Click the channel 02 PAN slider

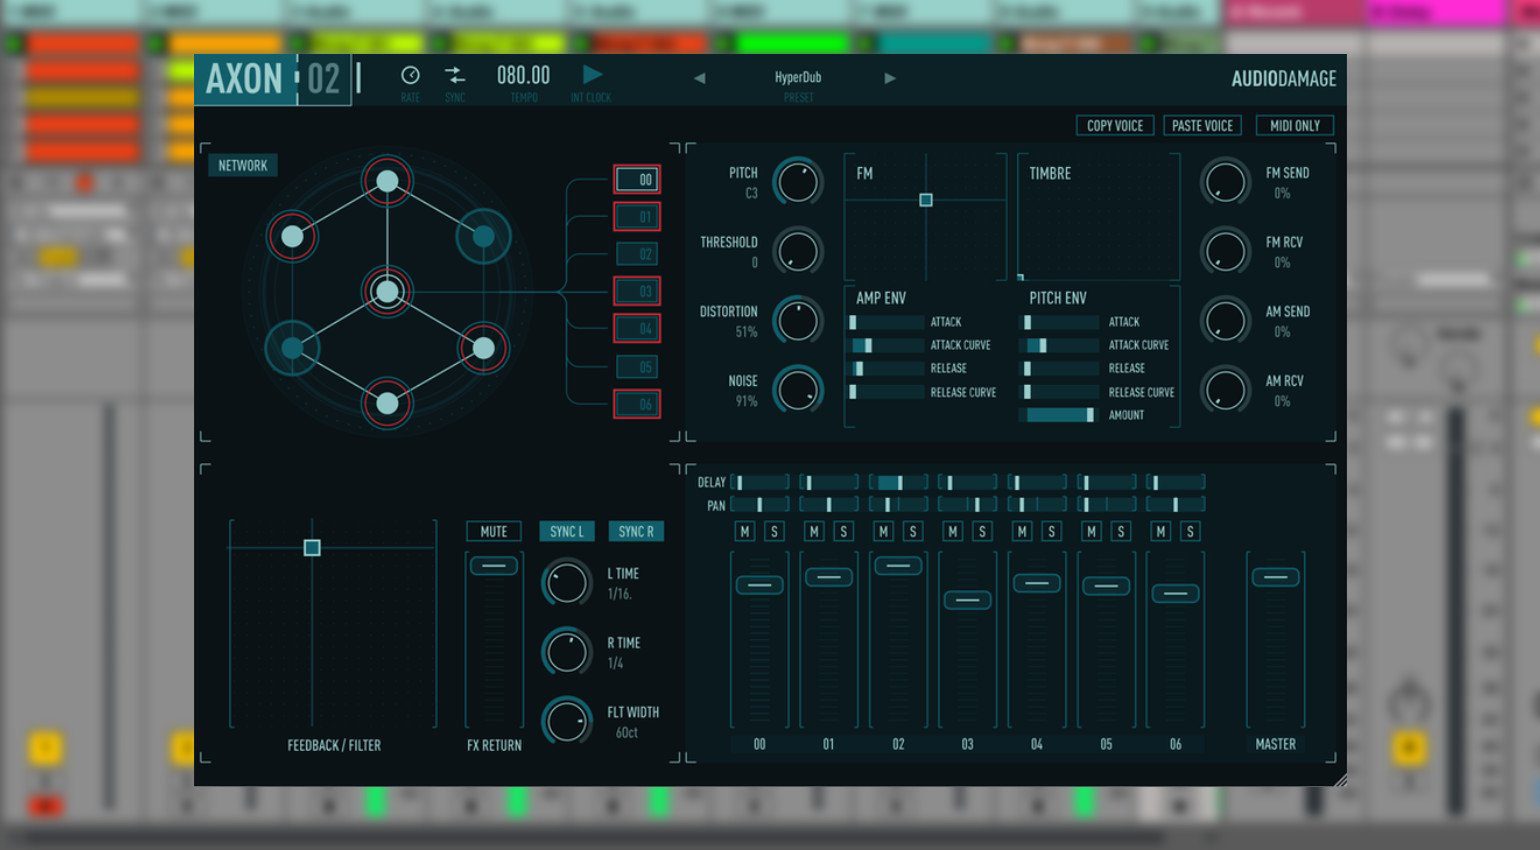click(x=898, y=504)
